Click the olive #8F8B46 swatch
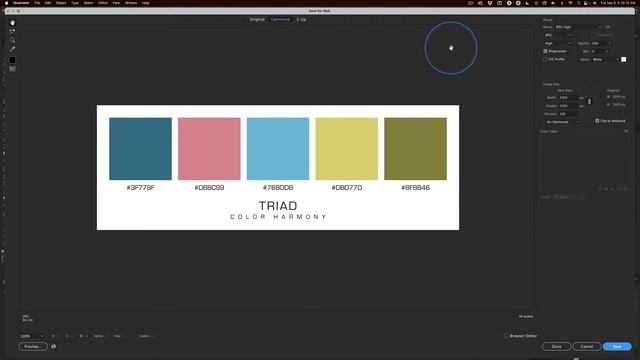 pyautogui.click(x=416, y=149)
